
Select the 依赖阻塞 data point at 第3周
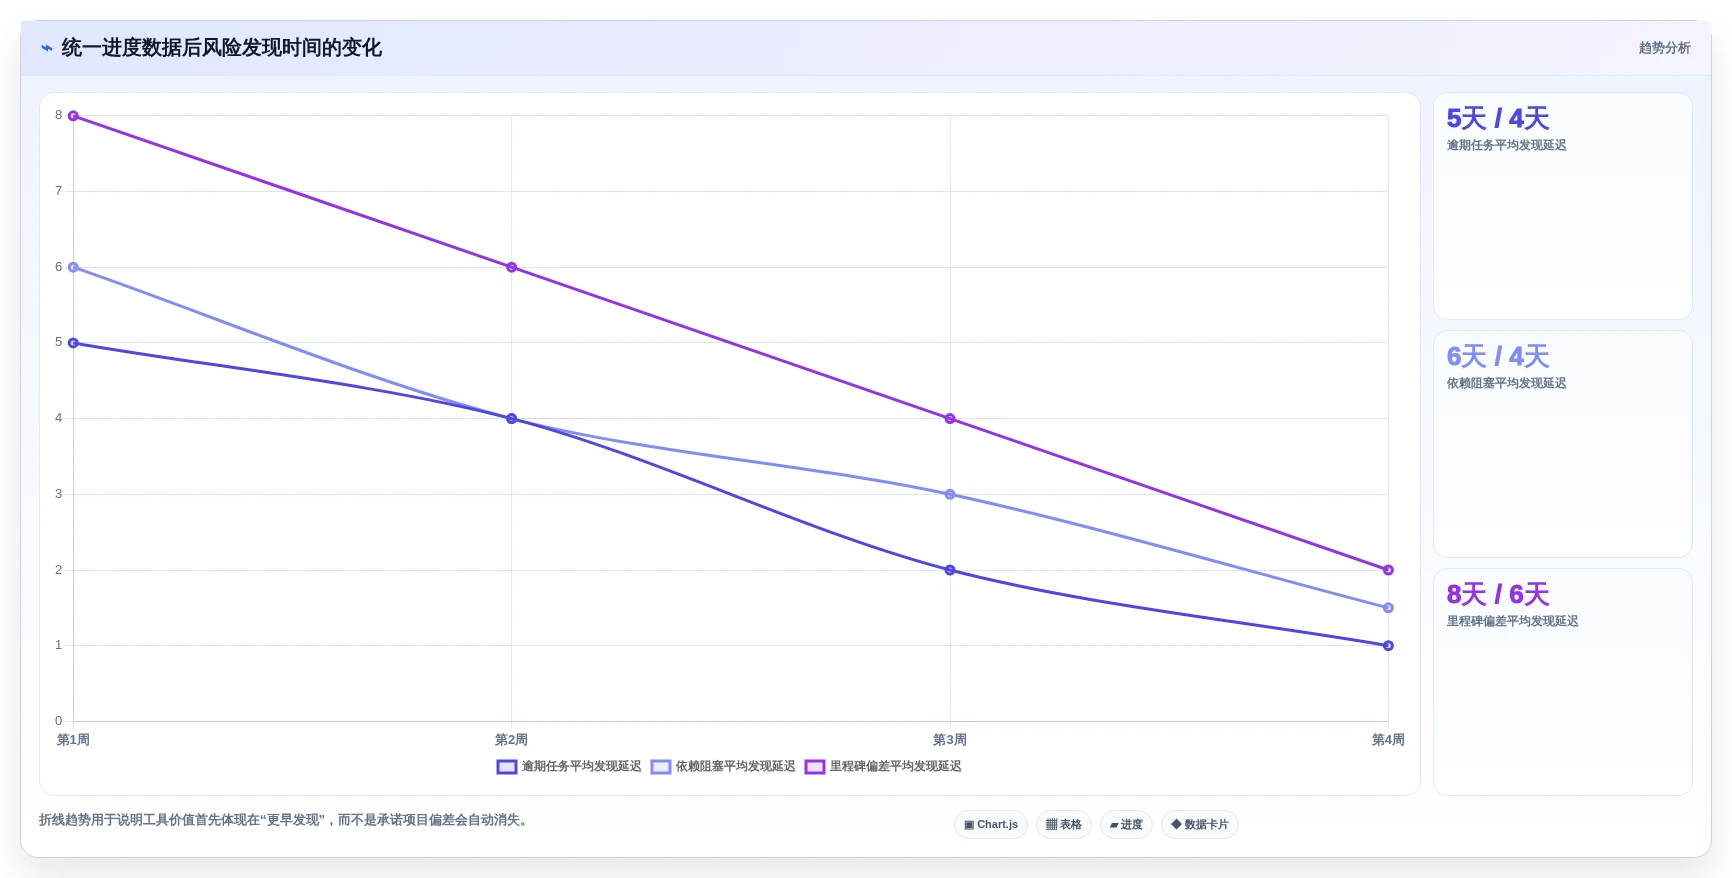[x=950, y=494]
